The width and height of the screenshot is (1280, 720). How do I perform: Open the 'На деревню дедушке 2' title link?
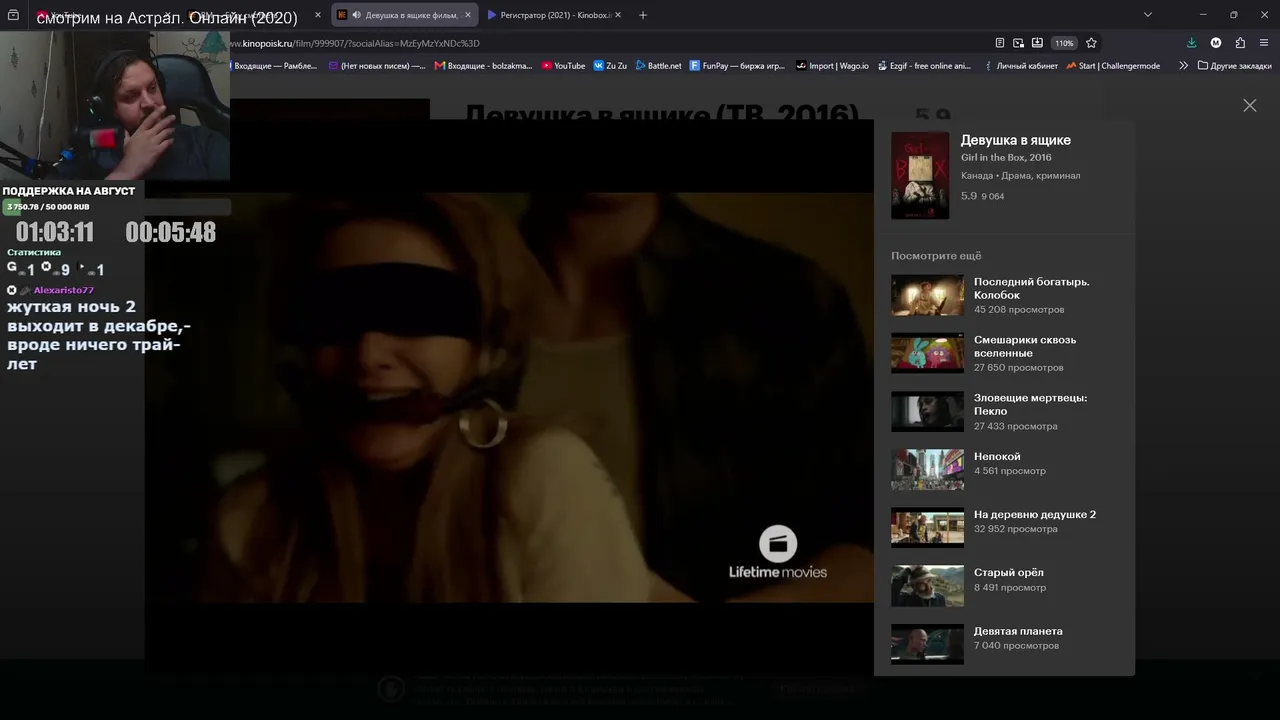tap(1035, 514)
